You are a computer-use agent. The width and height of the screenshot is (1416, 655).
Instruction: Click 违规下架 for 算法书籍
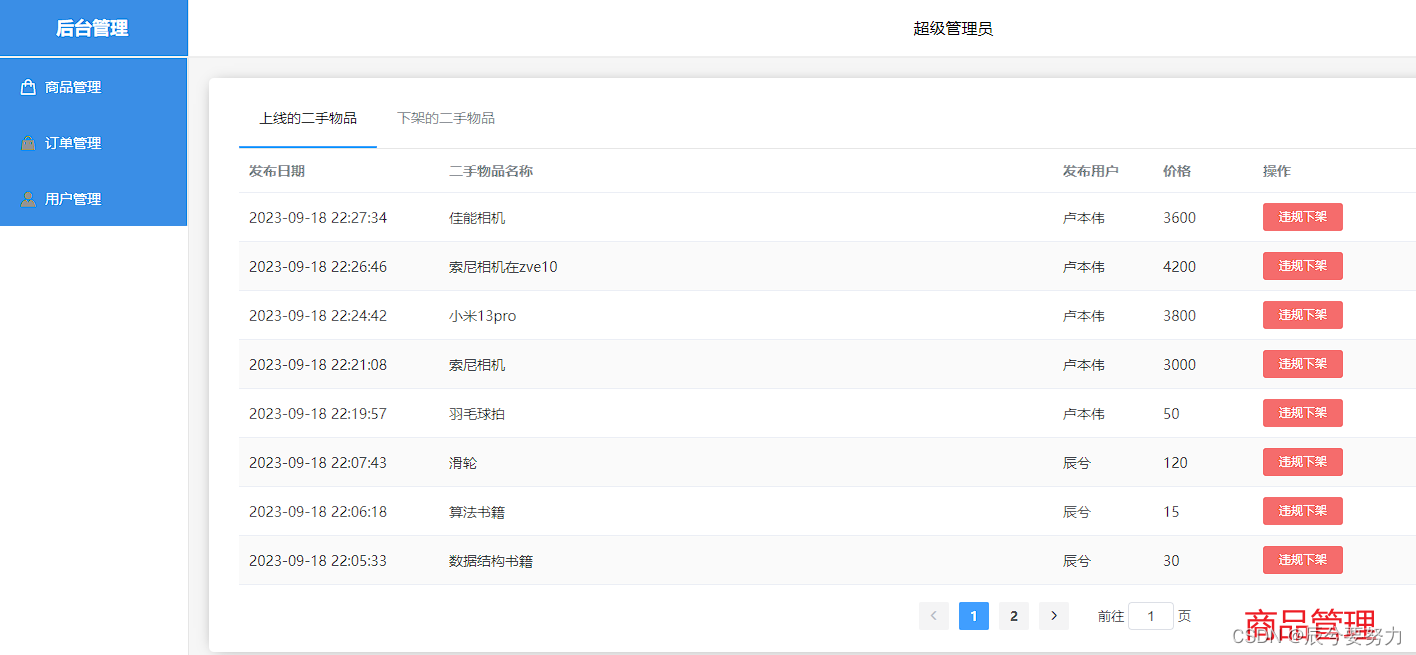pos(1302,511)
